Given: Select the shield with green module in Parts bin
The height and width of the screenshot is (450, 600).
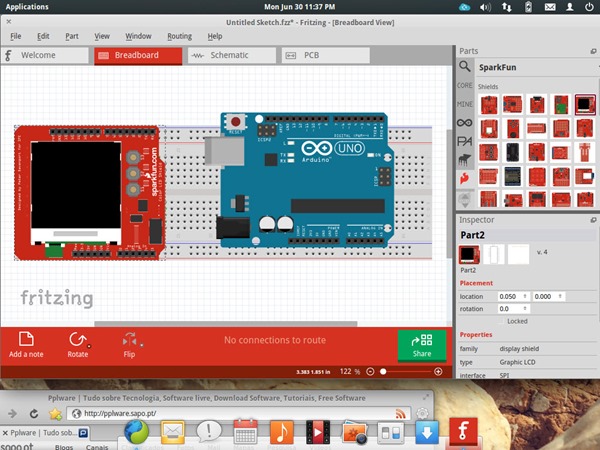Looking at the screenshot, I should pyautogui.click(x=561, y=105).
